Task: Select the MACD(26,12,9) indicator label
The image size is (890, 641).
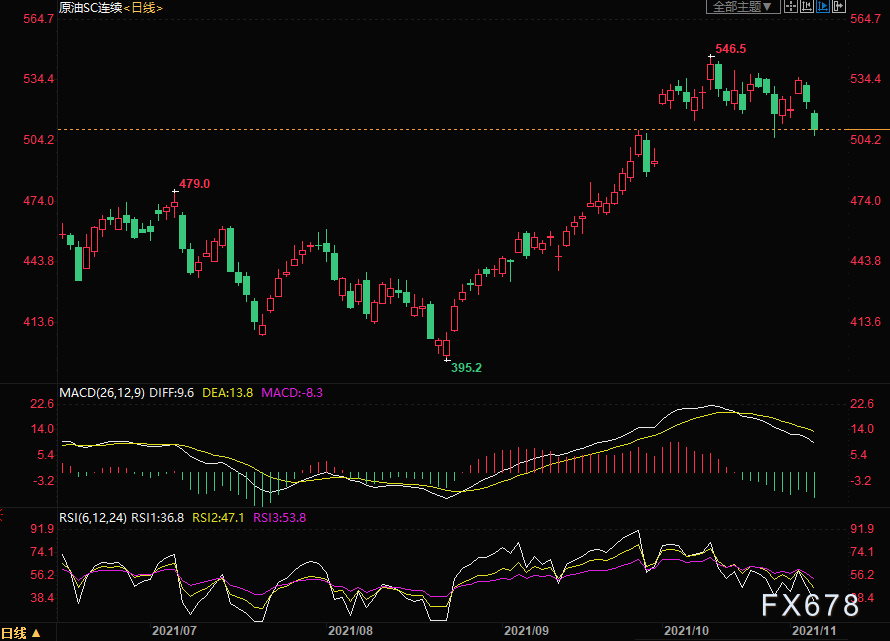Action: coord(102,392)
